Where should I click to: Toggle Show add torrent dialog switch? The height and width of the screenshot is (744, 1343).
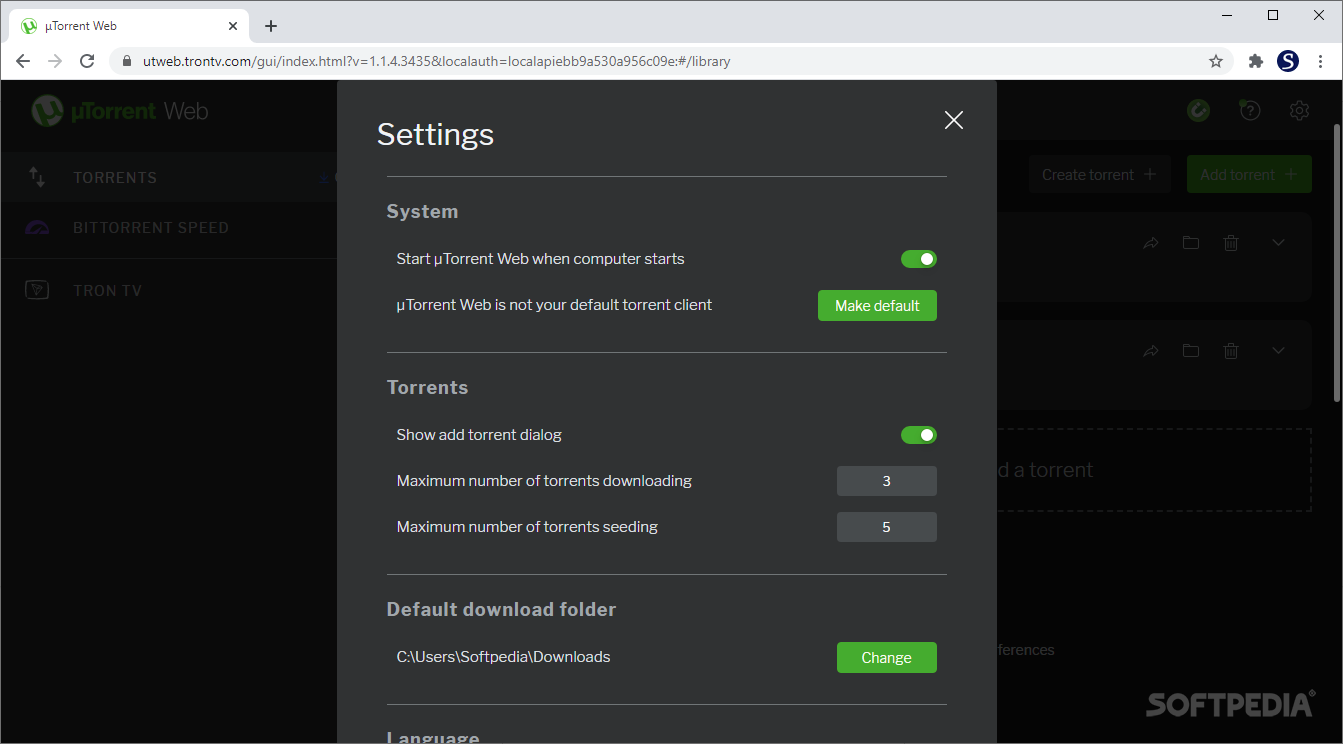919,435
